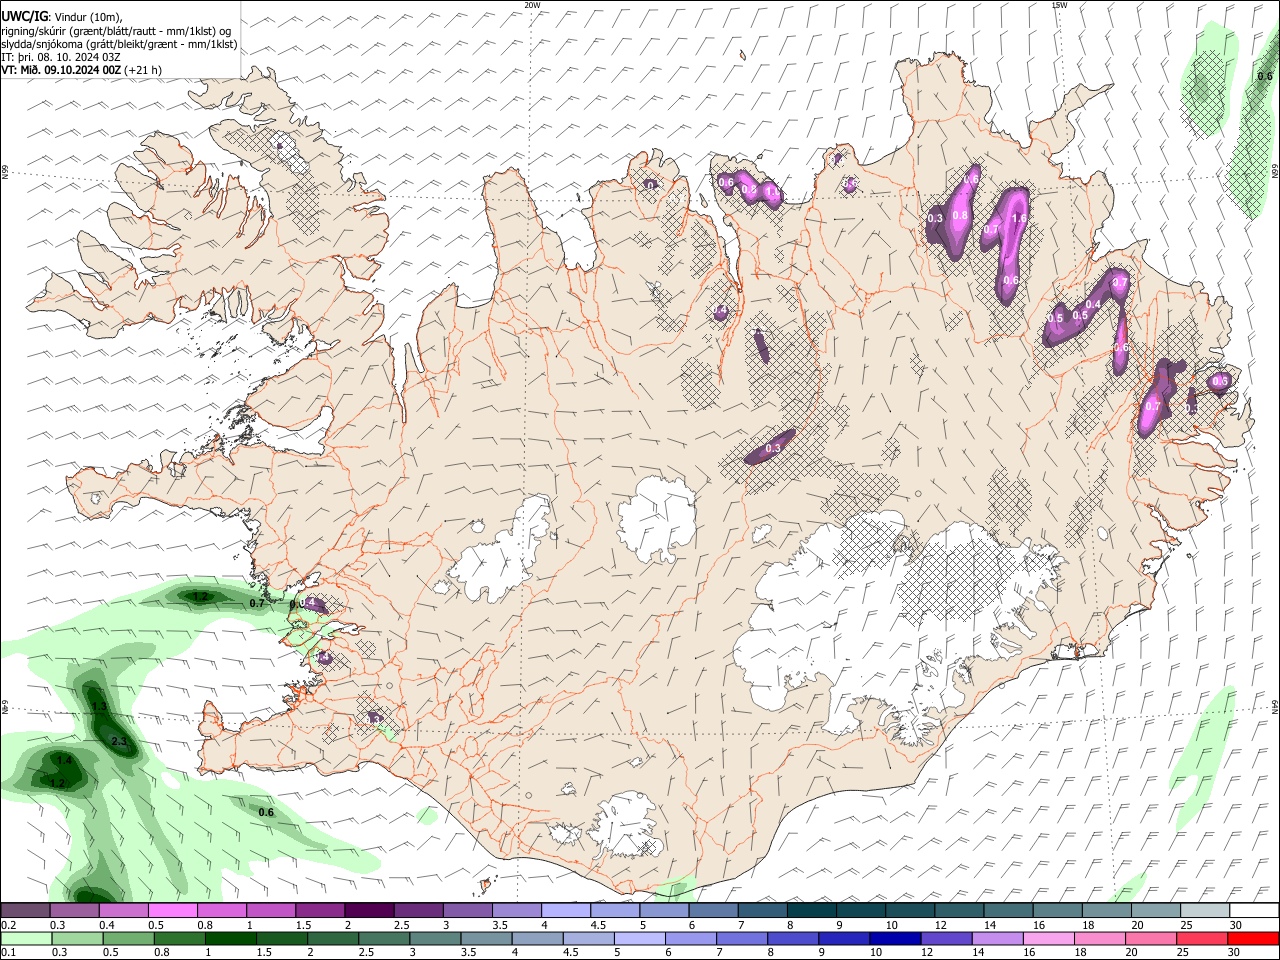Click the '1.6' snowfall value in northeast Iceland
The image size is (1280, 960).
[x=1020, y=218]
